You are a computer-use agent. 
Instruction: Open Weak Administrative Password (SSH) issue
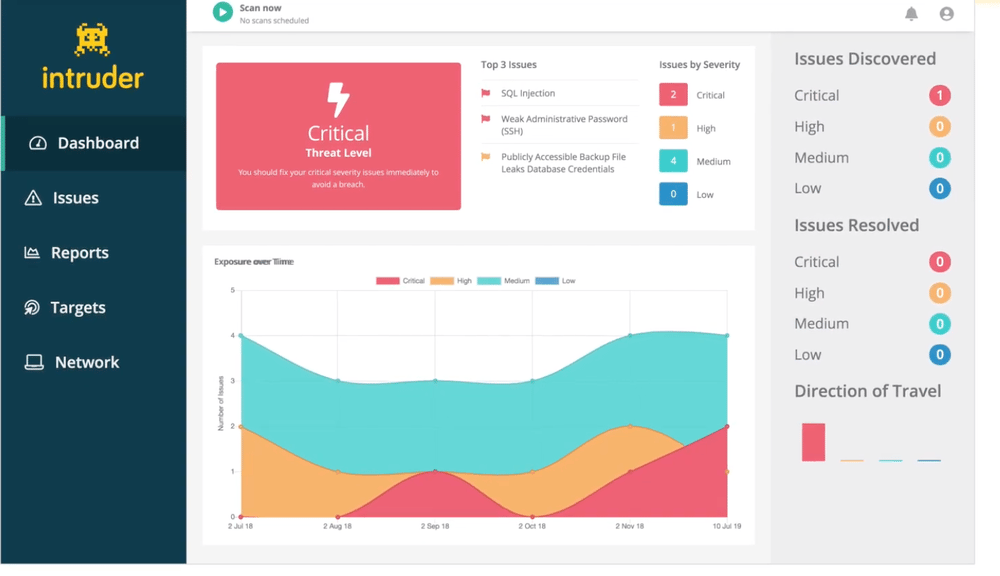point(564,125)
